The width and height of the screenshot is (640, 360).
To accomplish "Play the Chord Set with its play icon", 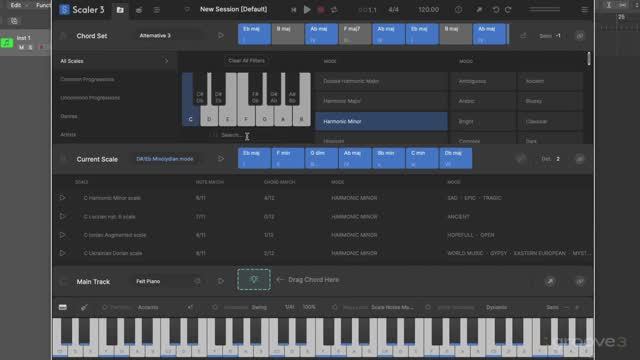I will [x=221, y=36].
